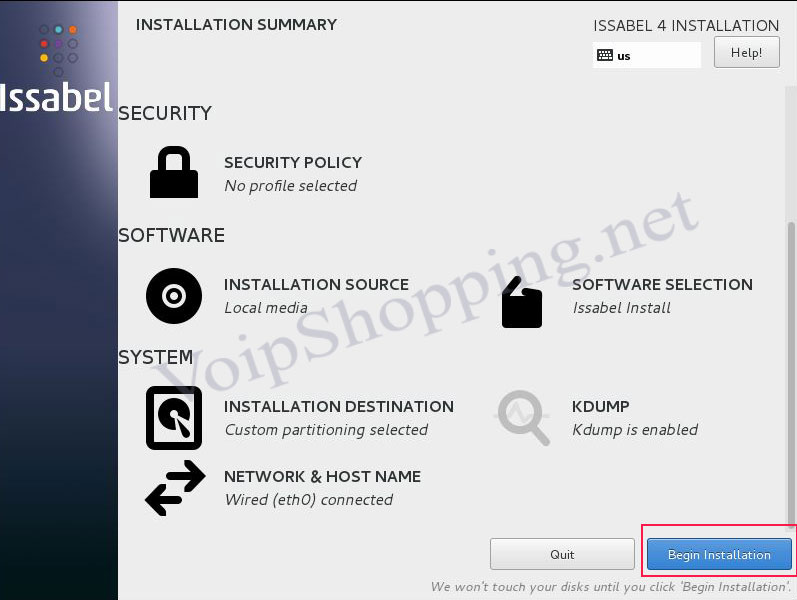
Task: Click the Issabel logo in sidebar
Action: [56, 69]
